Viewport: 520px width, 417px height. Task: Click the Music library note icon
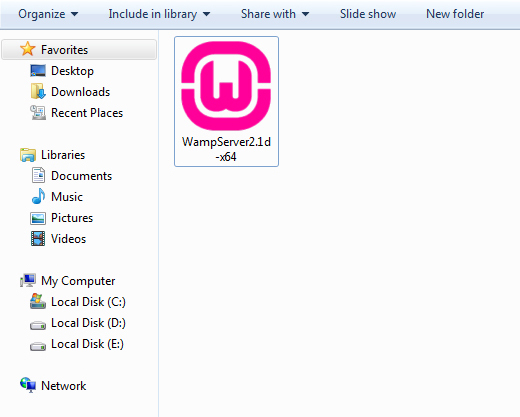[38, 196]
